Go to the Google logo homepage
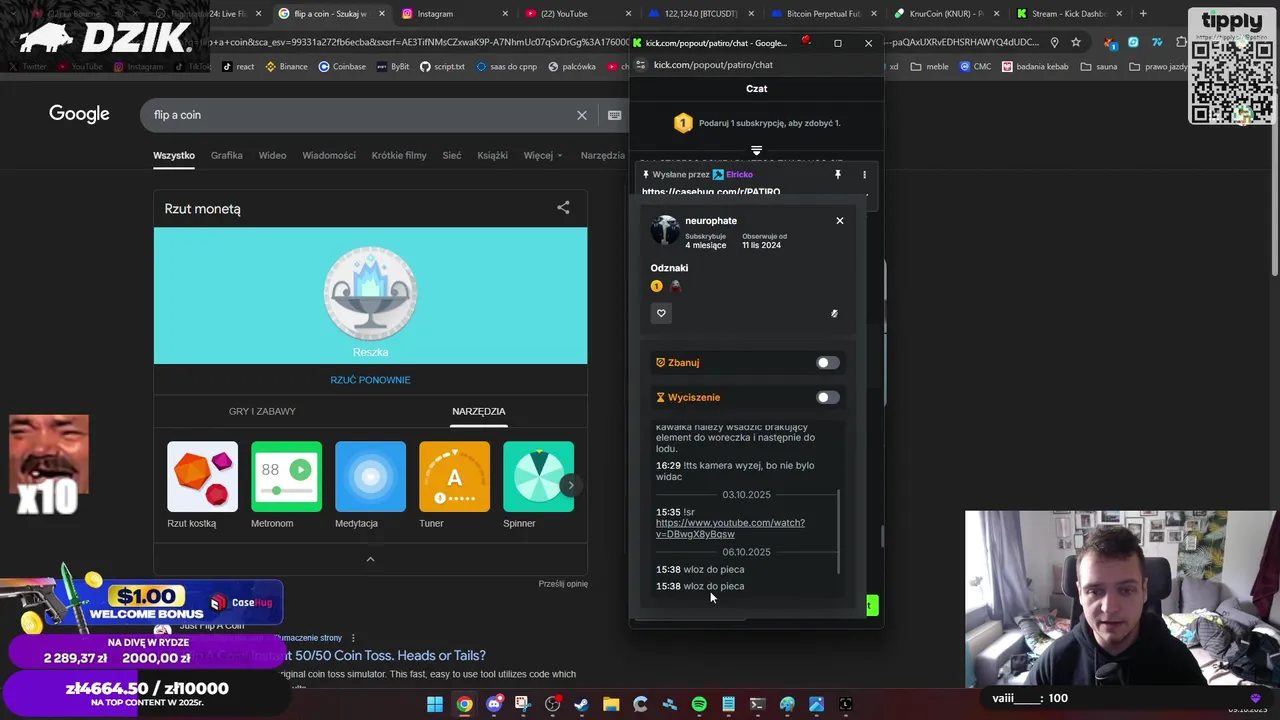Image resolution: width=1280 pixels, height=720 pixels. click(x=79, y=114)
